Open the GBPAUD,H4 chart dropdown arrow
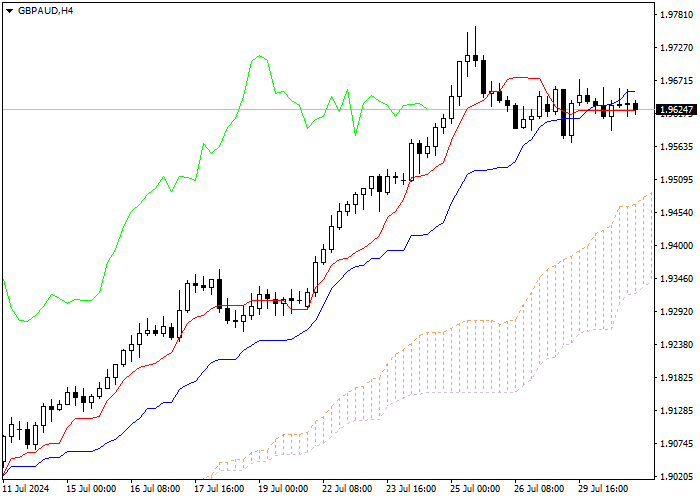Screen dimensions: 700x500 click(9, 11)
